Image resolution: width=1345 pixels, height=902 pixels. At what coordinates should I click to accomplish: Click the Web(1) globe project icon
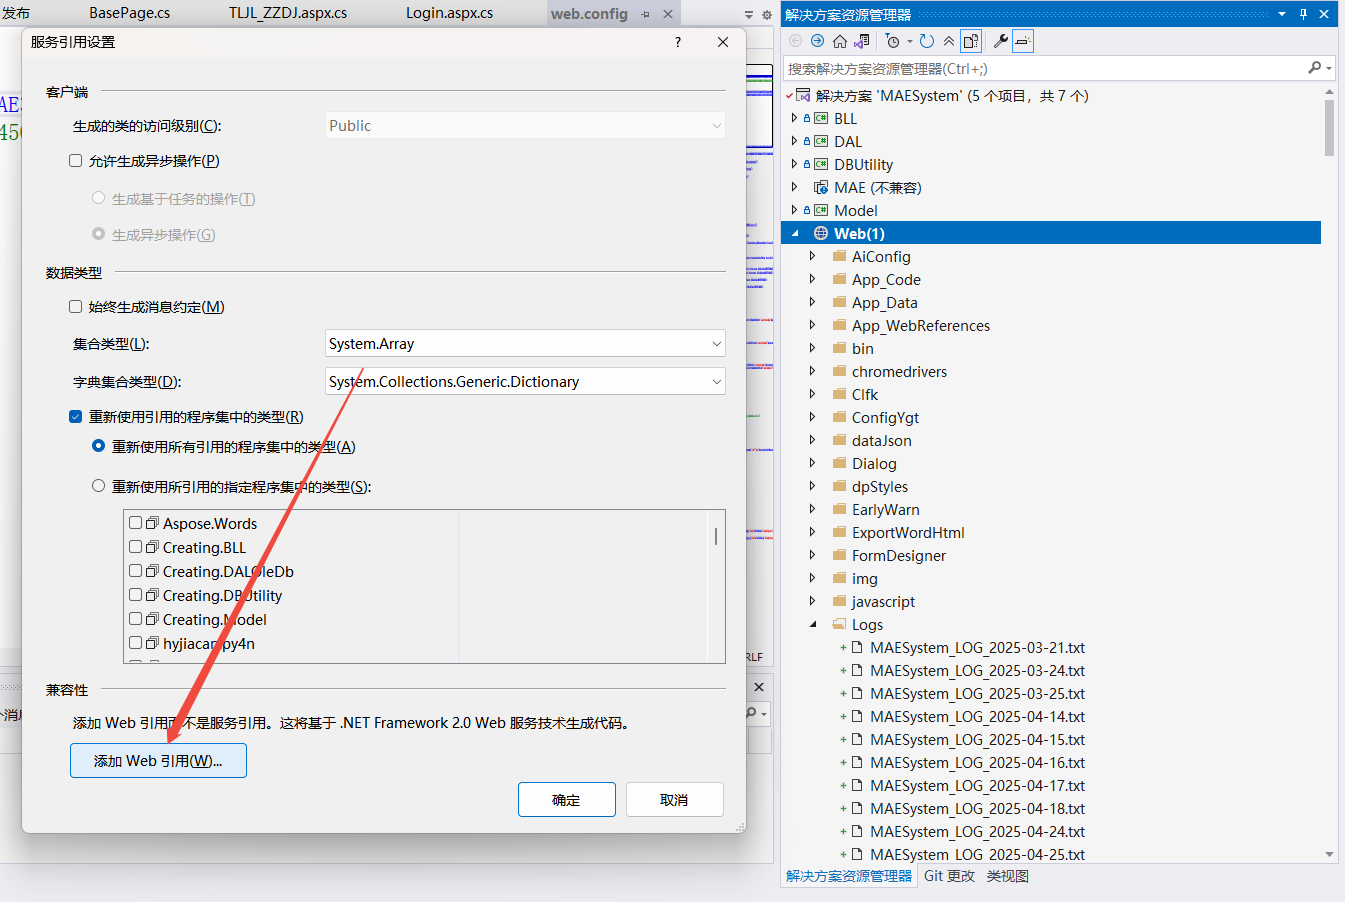(x=821, y=233)
